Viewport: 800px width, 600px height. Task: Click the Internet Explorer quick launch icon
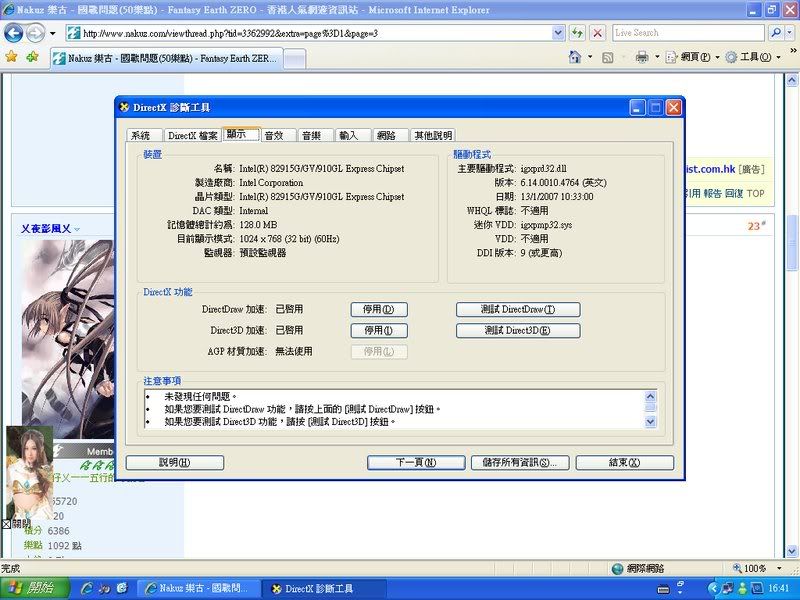(x=87, y=588)
